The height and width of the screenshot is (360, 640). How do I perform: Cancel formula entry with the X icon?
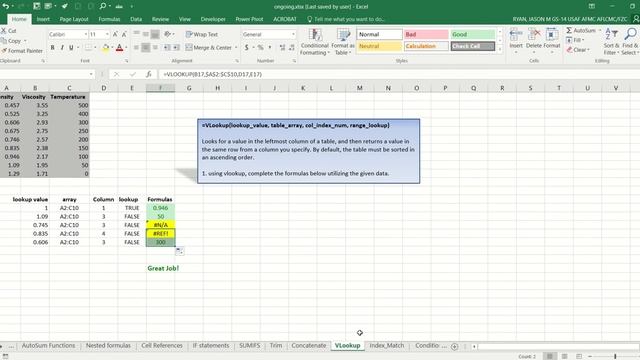(x=117, y=74)
